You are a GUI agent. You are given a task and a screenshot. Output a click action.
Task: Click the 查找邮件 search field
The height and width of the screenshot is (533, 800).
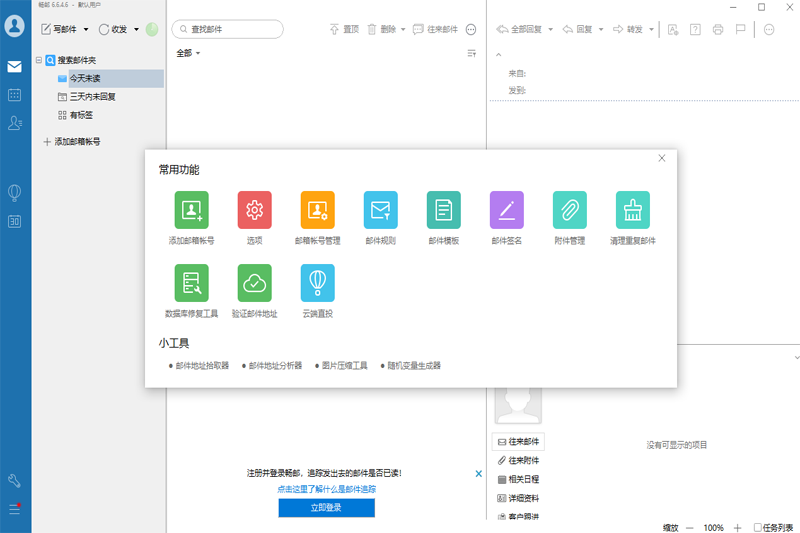240,30
